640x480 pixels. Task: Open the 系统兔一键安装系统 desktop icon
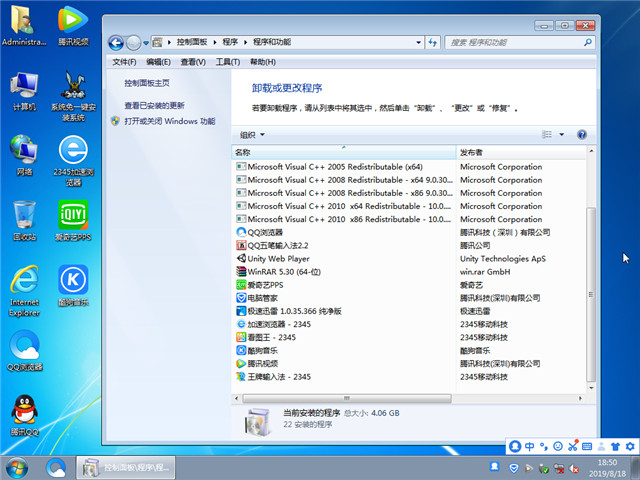pyautogui.click(x=73, y=96)
